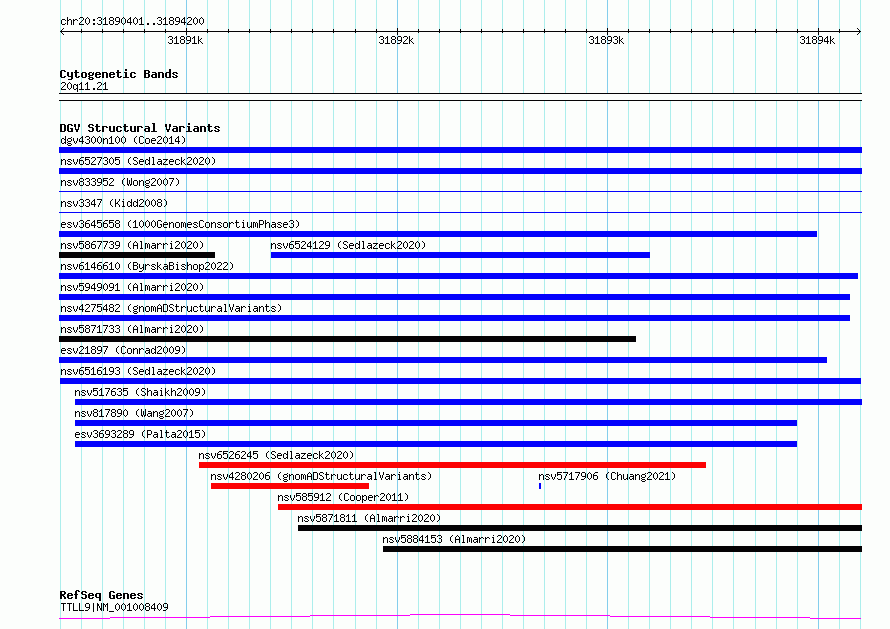
Task: Click the blue bar under nsv5949091
Action: 455,297
